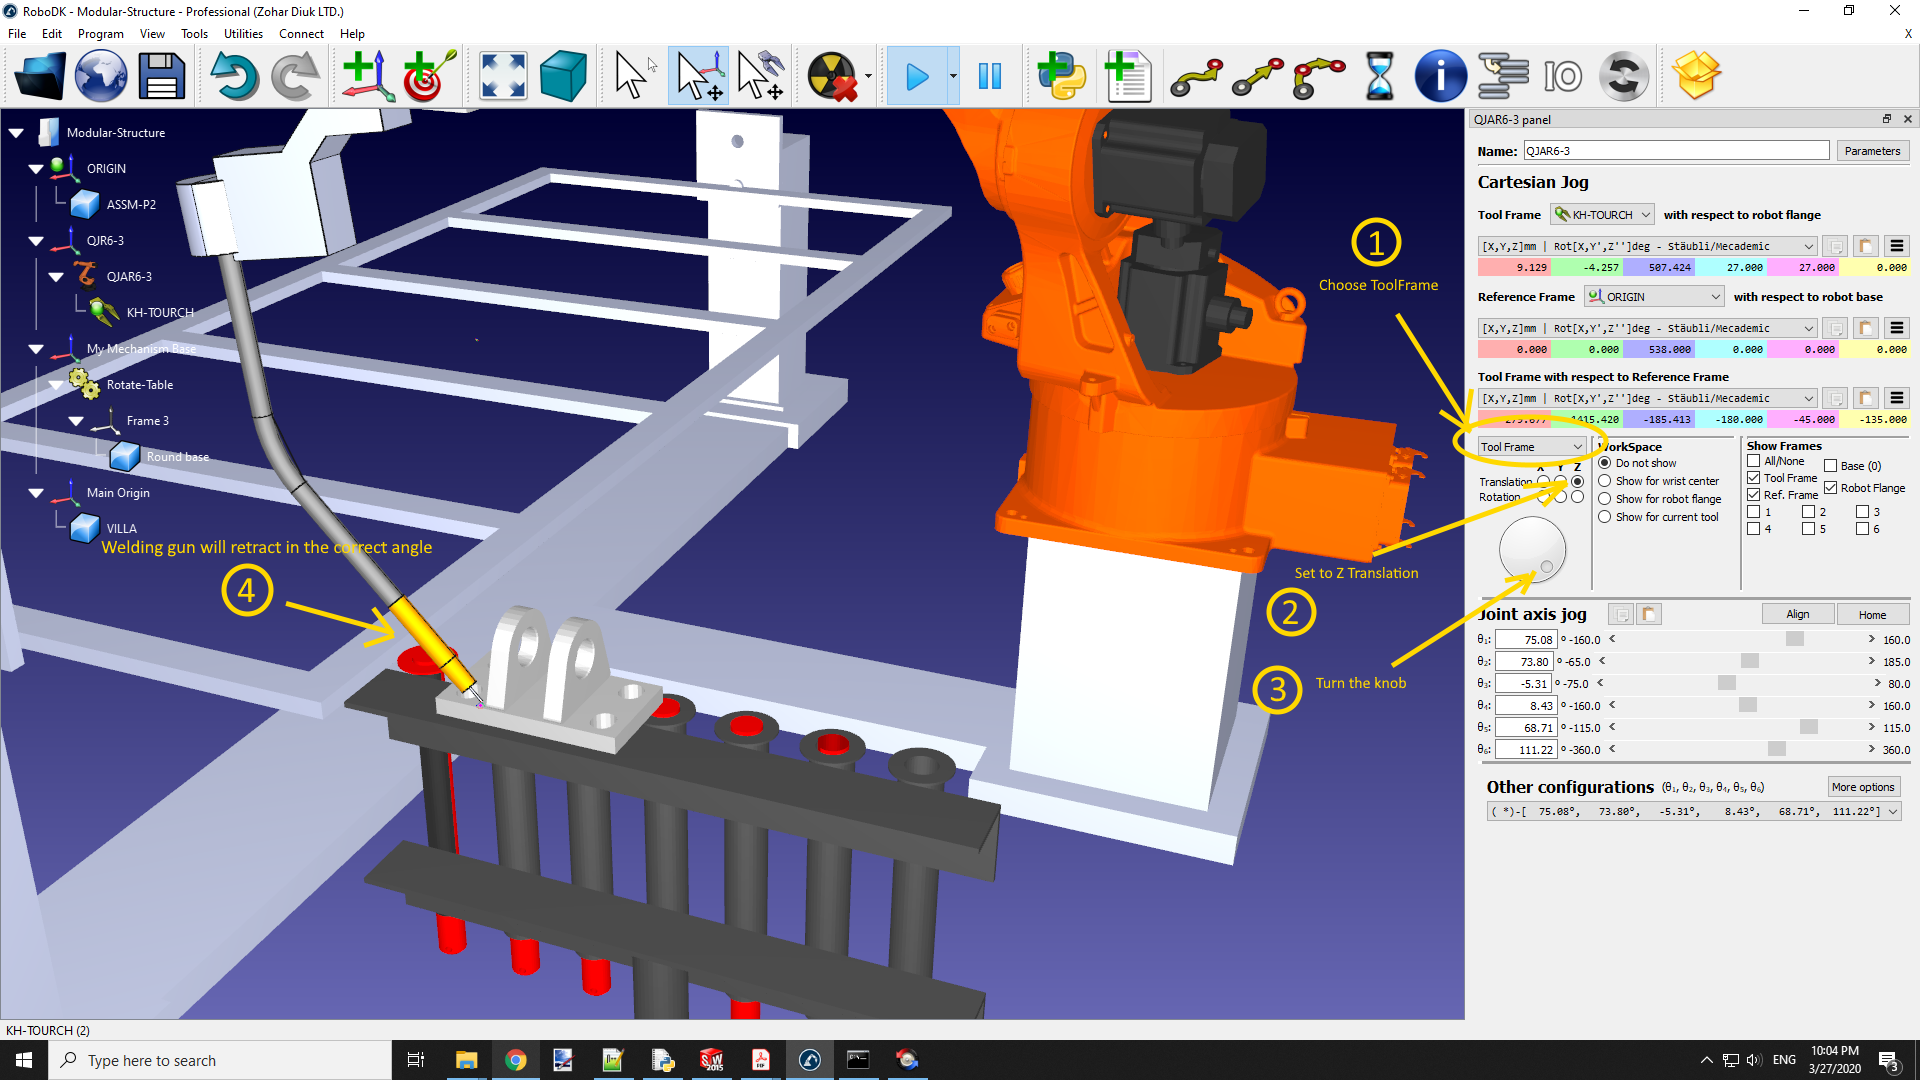Click the Python script icon

(x=1061, y=77)
